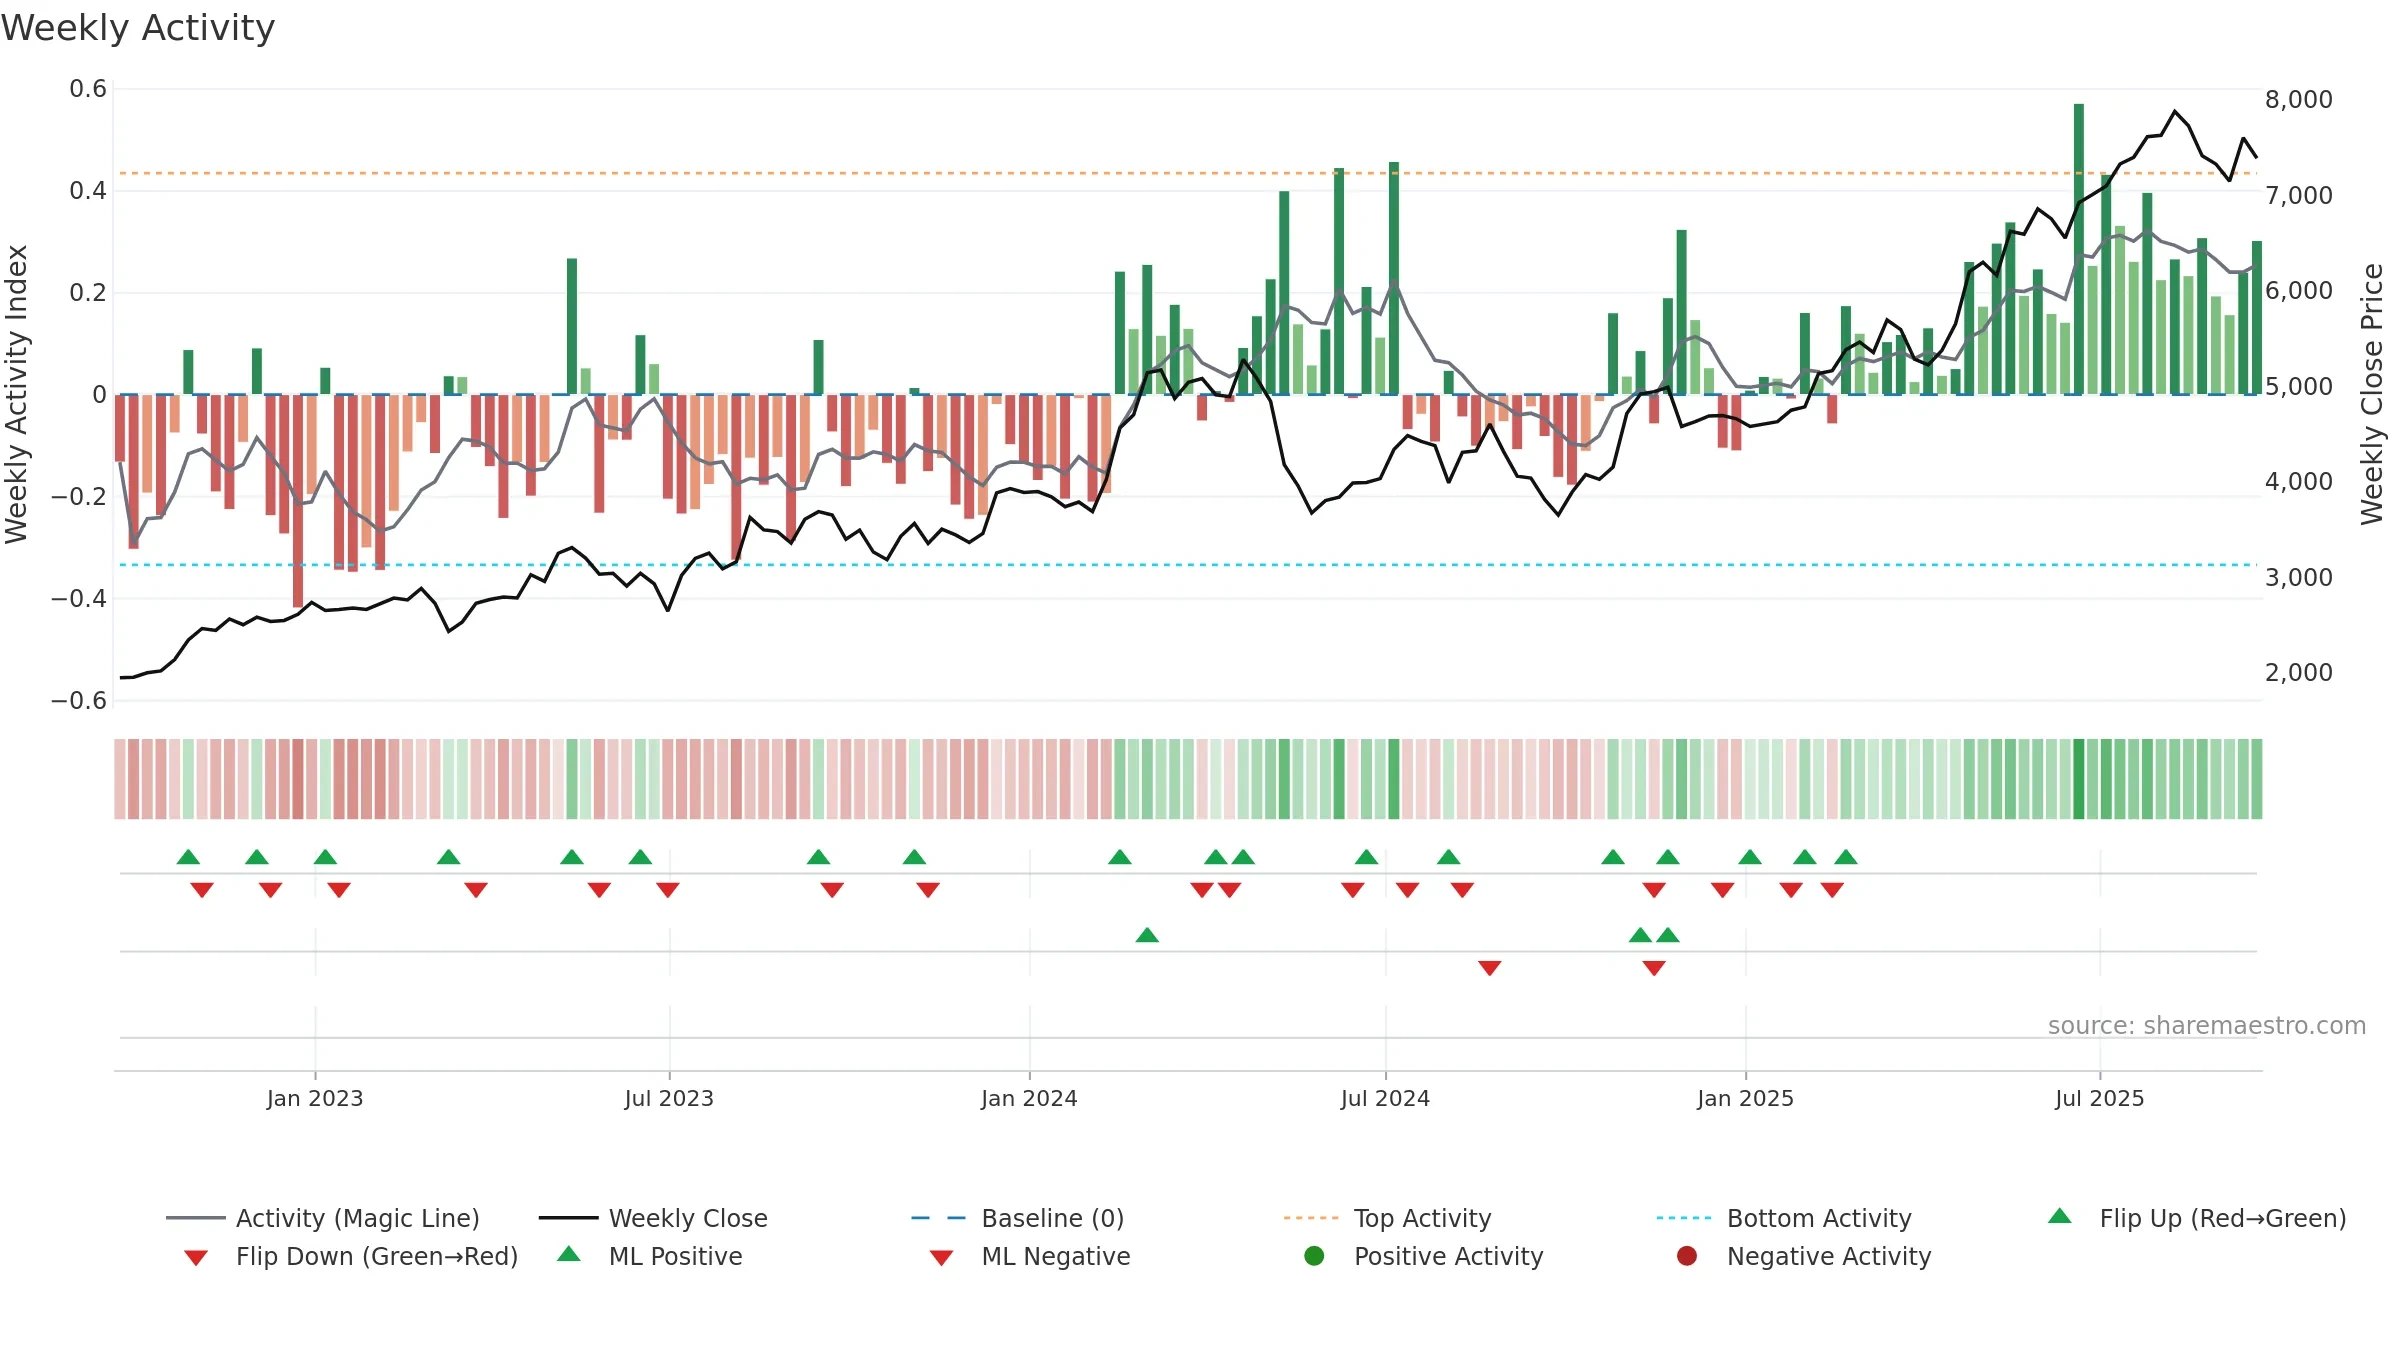The width and height of the screenshot is (2400, 1350).
Task: Click Negative Activity red circle legend icon
Action: 1687,1256
